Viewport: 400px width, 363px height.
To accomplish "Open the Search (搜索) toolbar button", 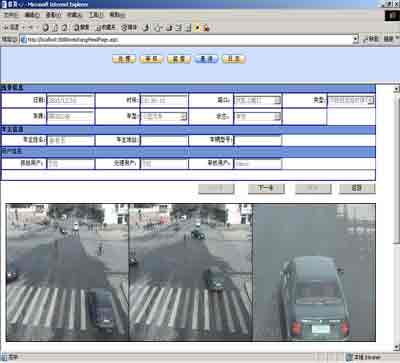I will point(81,28).
